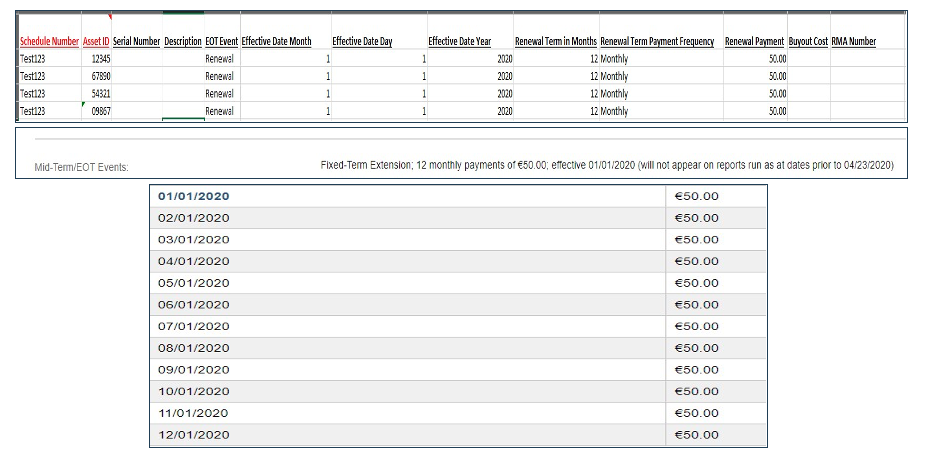Select the 02/01/2020 payment date

coord(193,218)
